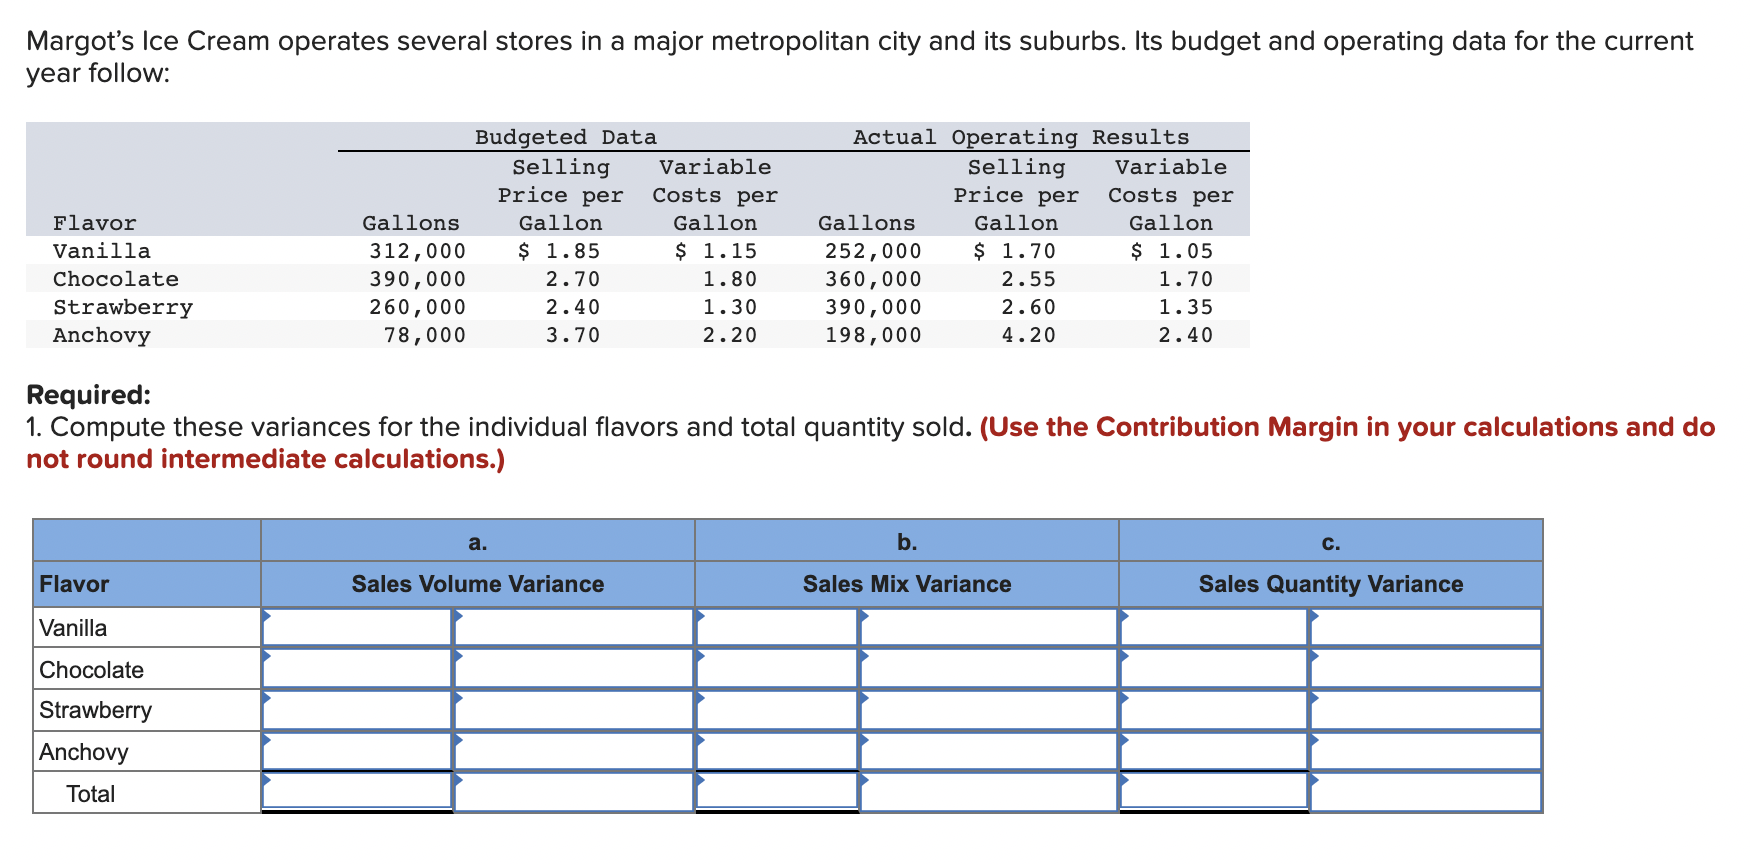Click actual Anchovy selling price 4.20

click(1029, 335)
